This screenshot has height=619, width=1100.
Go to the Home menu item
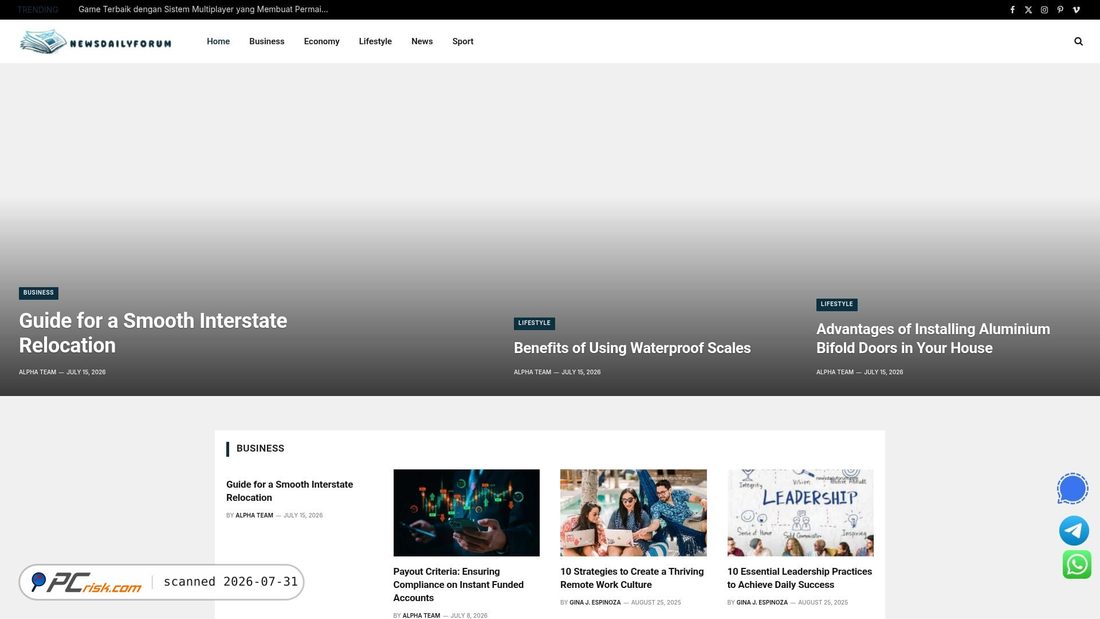tap(218, 41)
